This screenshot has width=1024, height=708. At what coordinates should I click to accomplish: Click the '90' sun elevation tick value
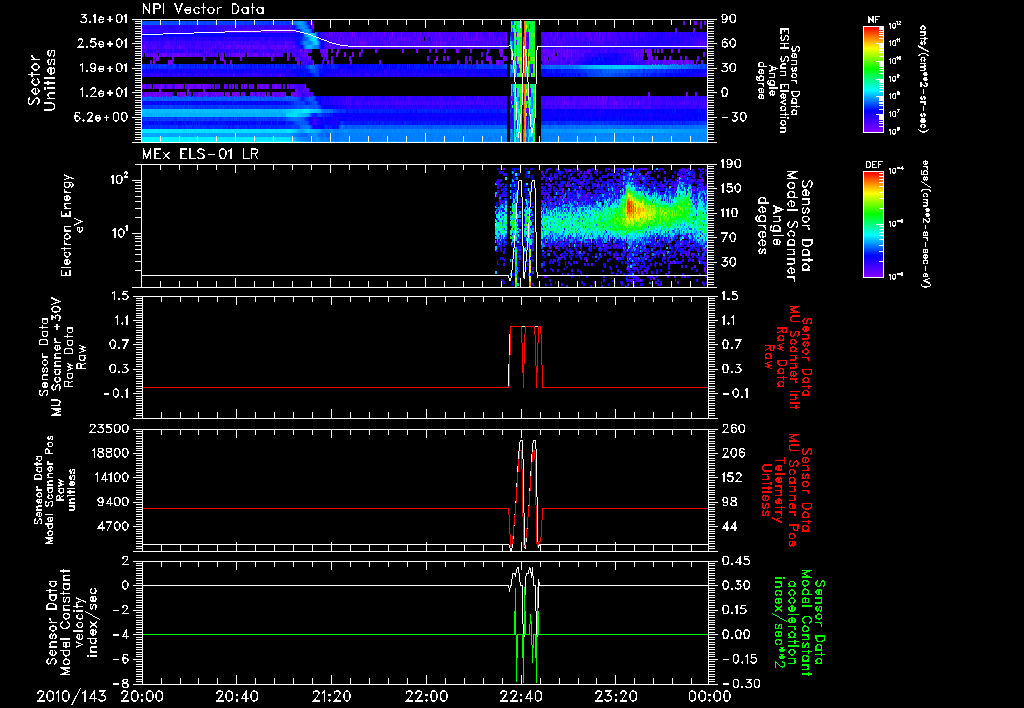728,20
